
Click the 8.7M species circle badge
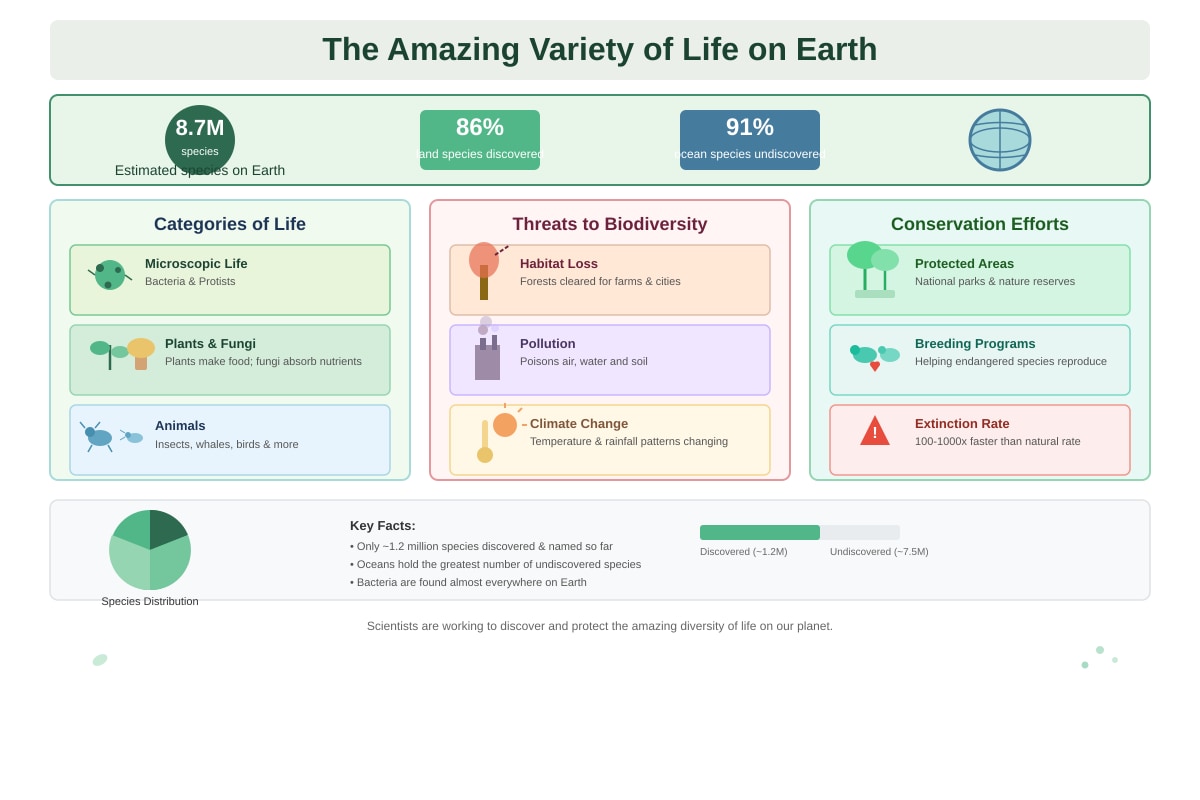point(200,140)
